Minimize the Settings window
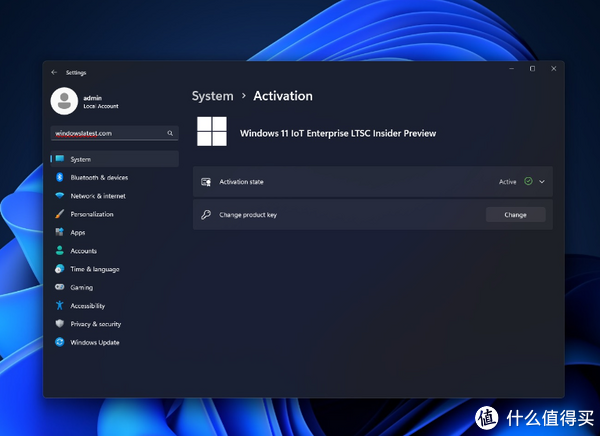Screen dimensions: 600x436 pyautogui.click(x=511, y=69)
